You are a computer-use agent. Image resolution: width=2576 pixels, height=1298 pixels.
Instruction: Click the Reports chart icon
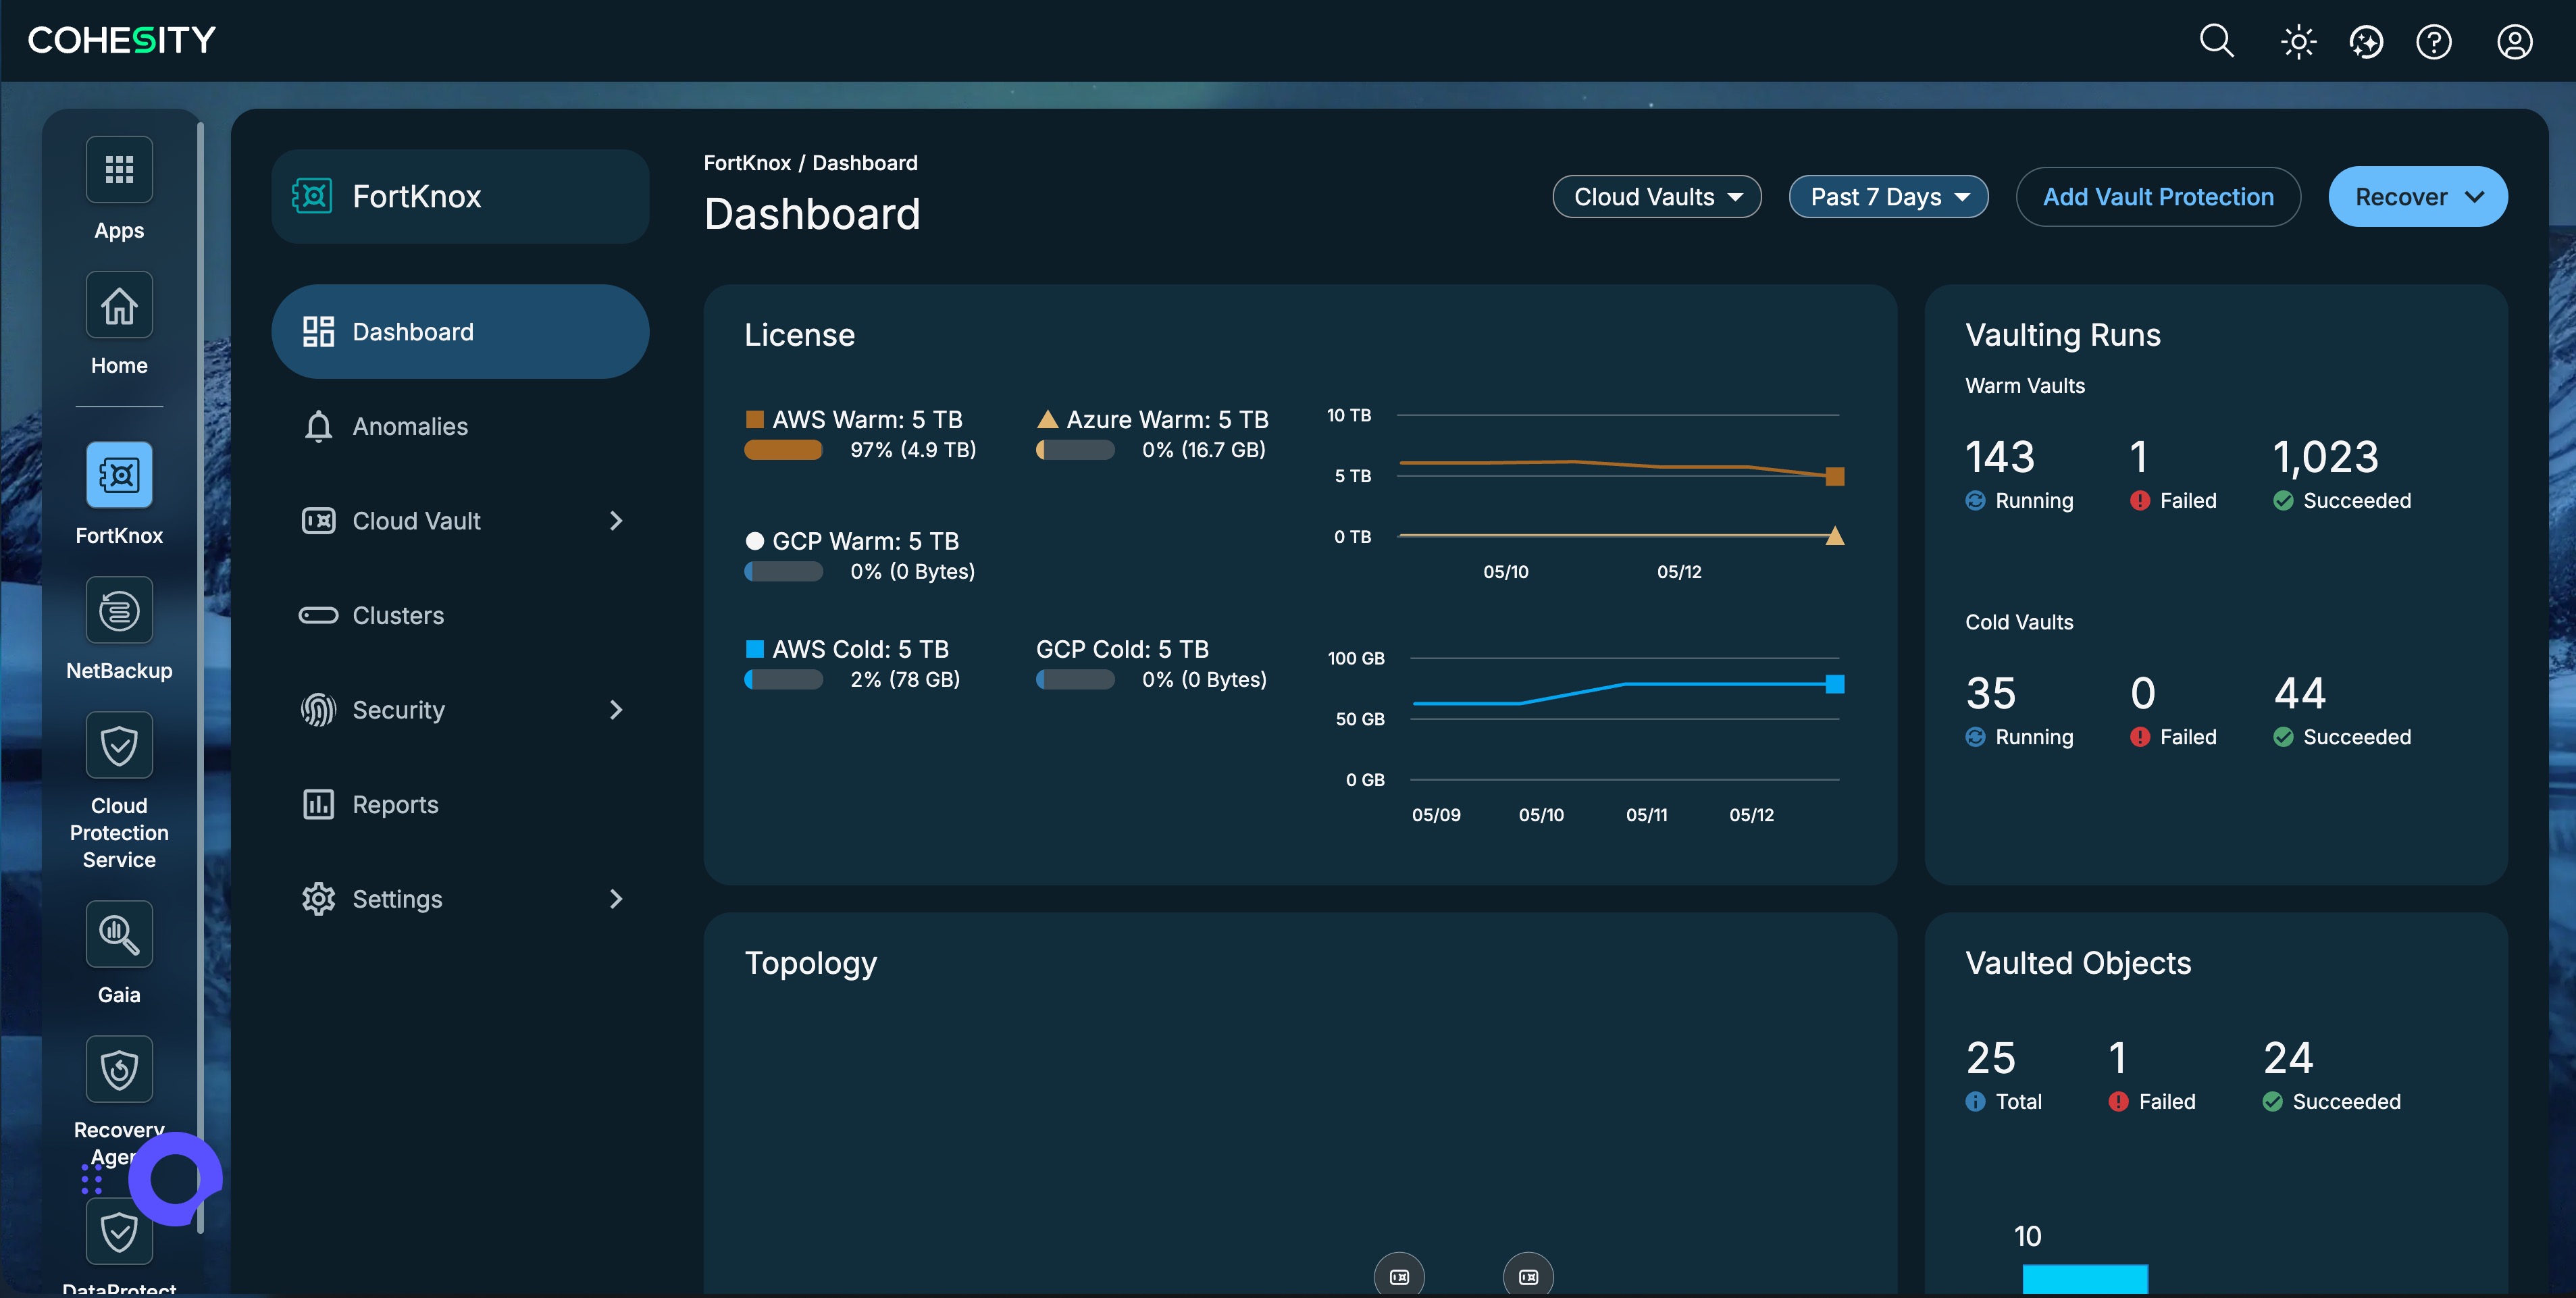(x=318, y=804)
